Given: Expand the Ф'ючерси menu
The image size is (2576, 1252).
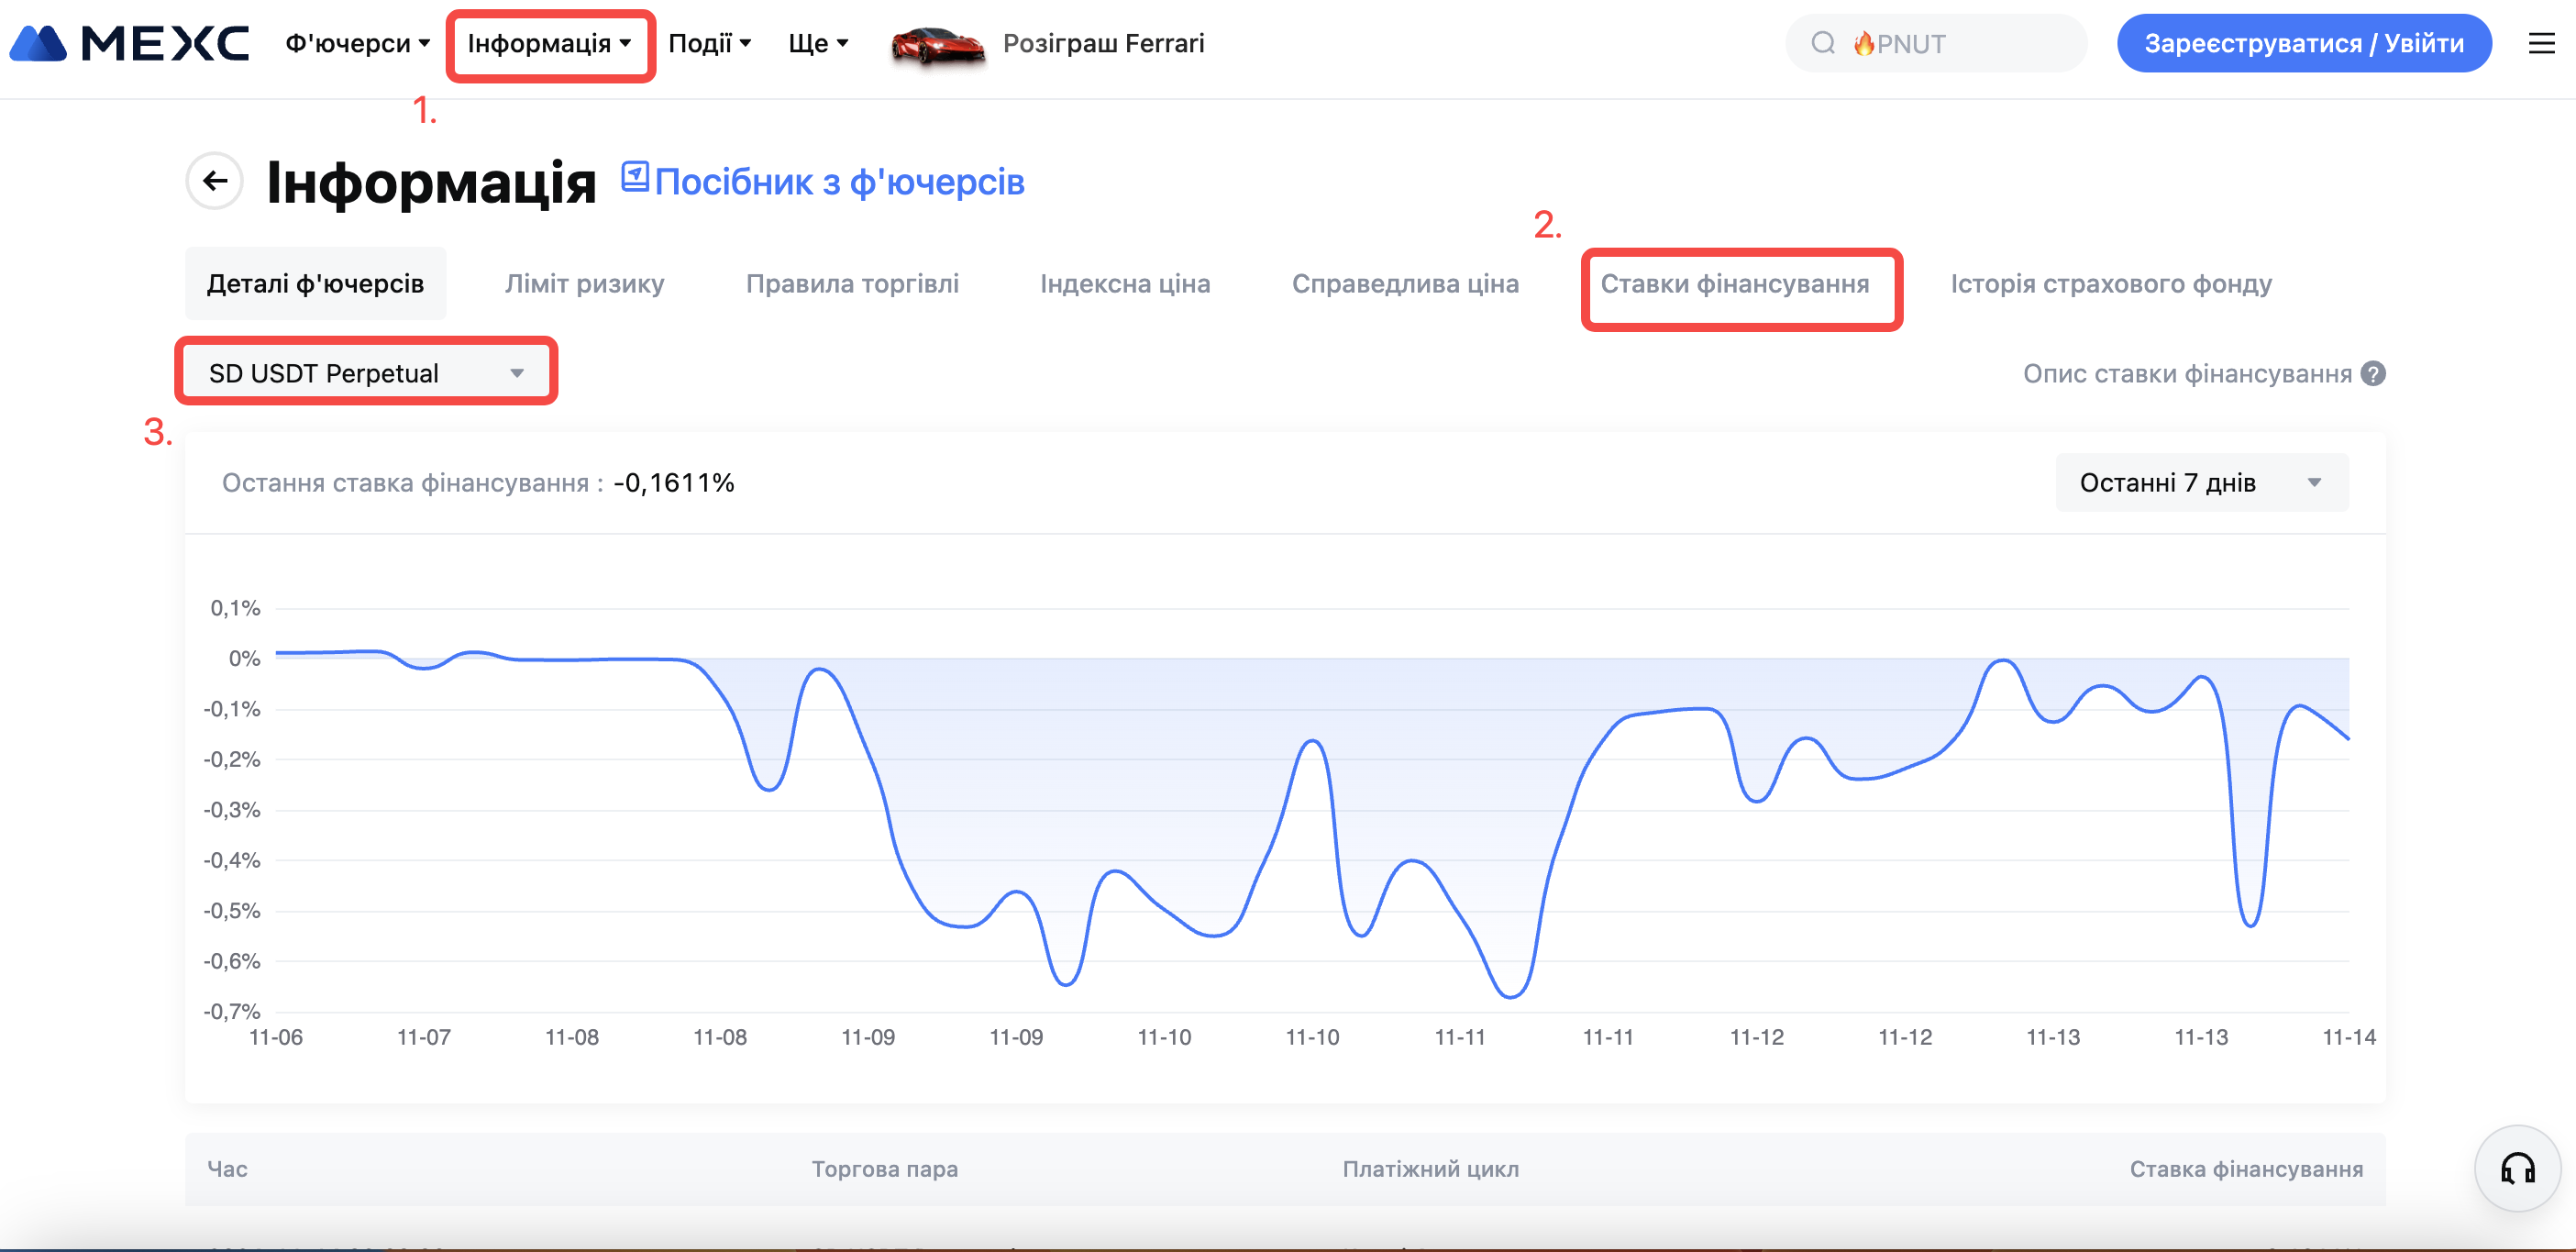Looking at the screenshot, I should (357, 43).
